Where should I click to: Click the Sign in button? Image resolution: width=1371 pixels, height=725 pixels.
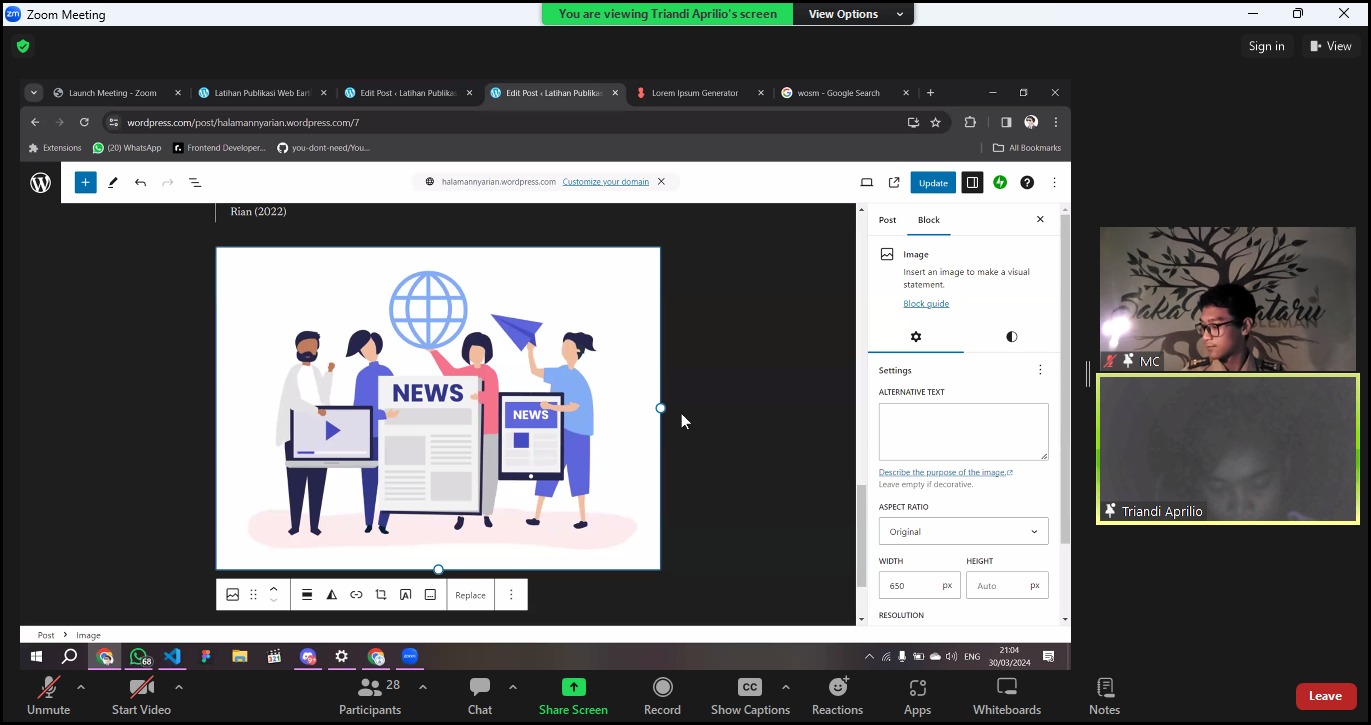tap(1266, 46)
